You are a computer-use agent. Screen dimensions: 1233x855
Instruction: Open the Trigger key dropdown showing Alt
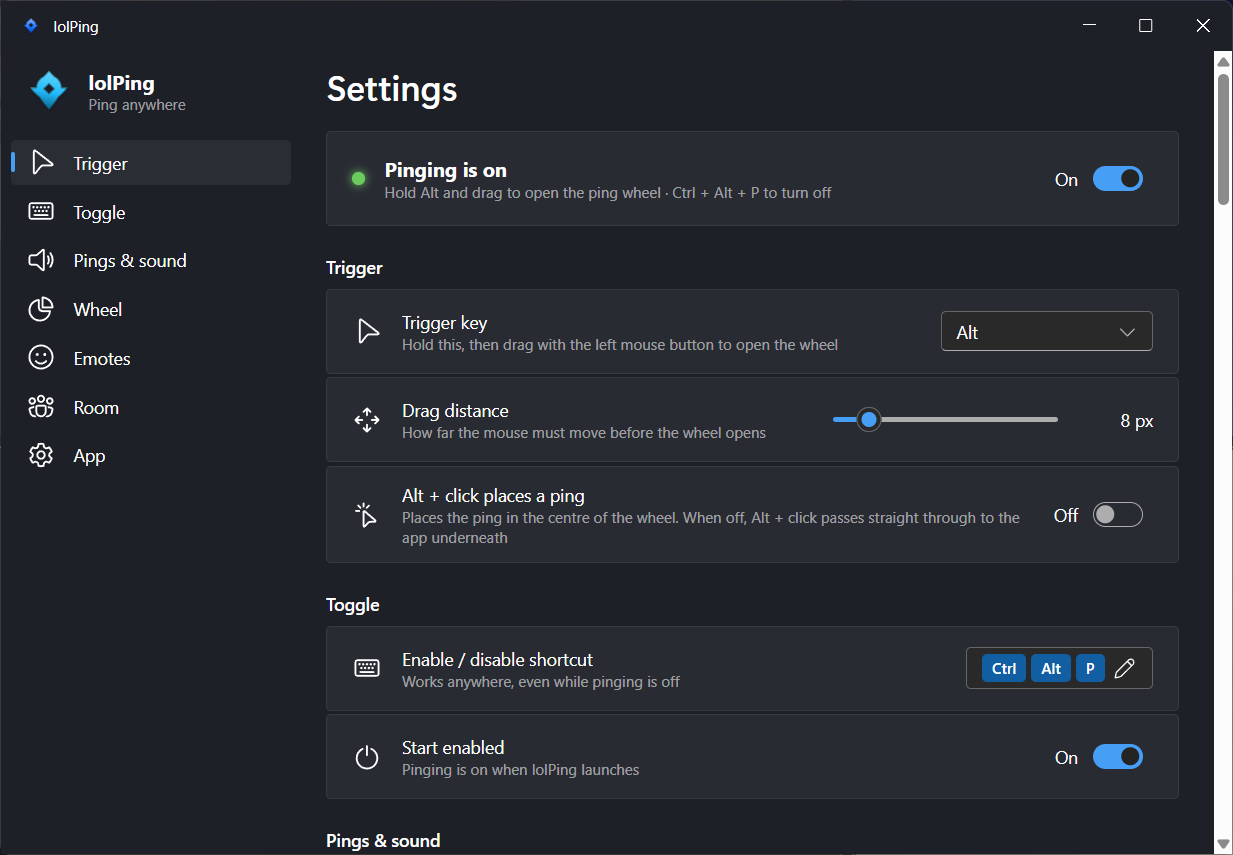pos(1047,332)
